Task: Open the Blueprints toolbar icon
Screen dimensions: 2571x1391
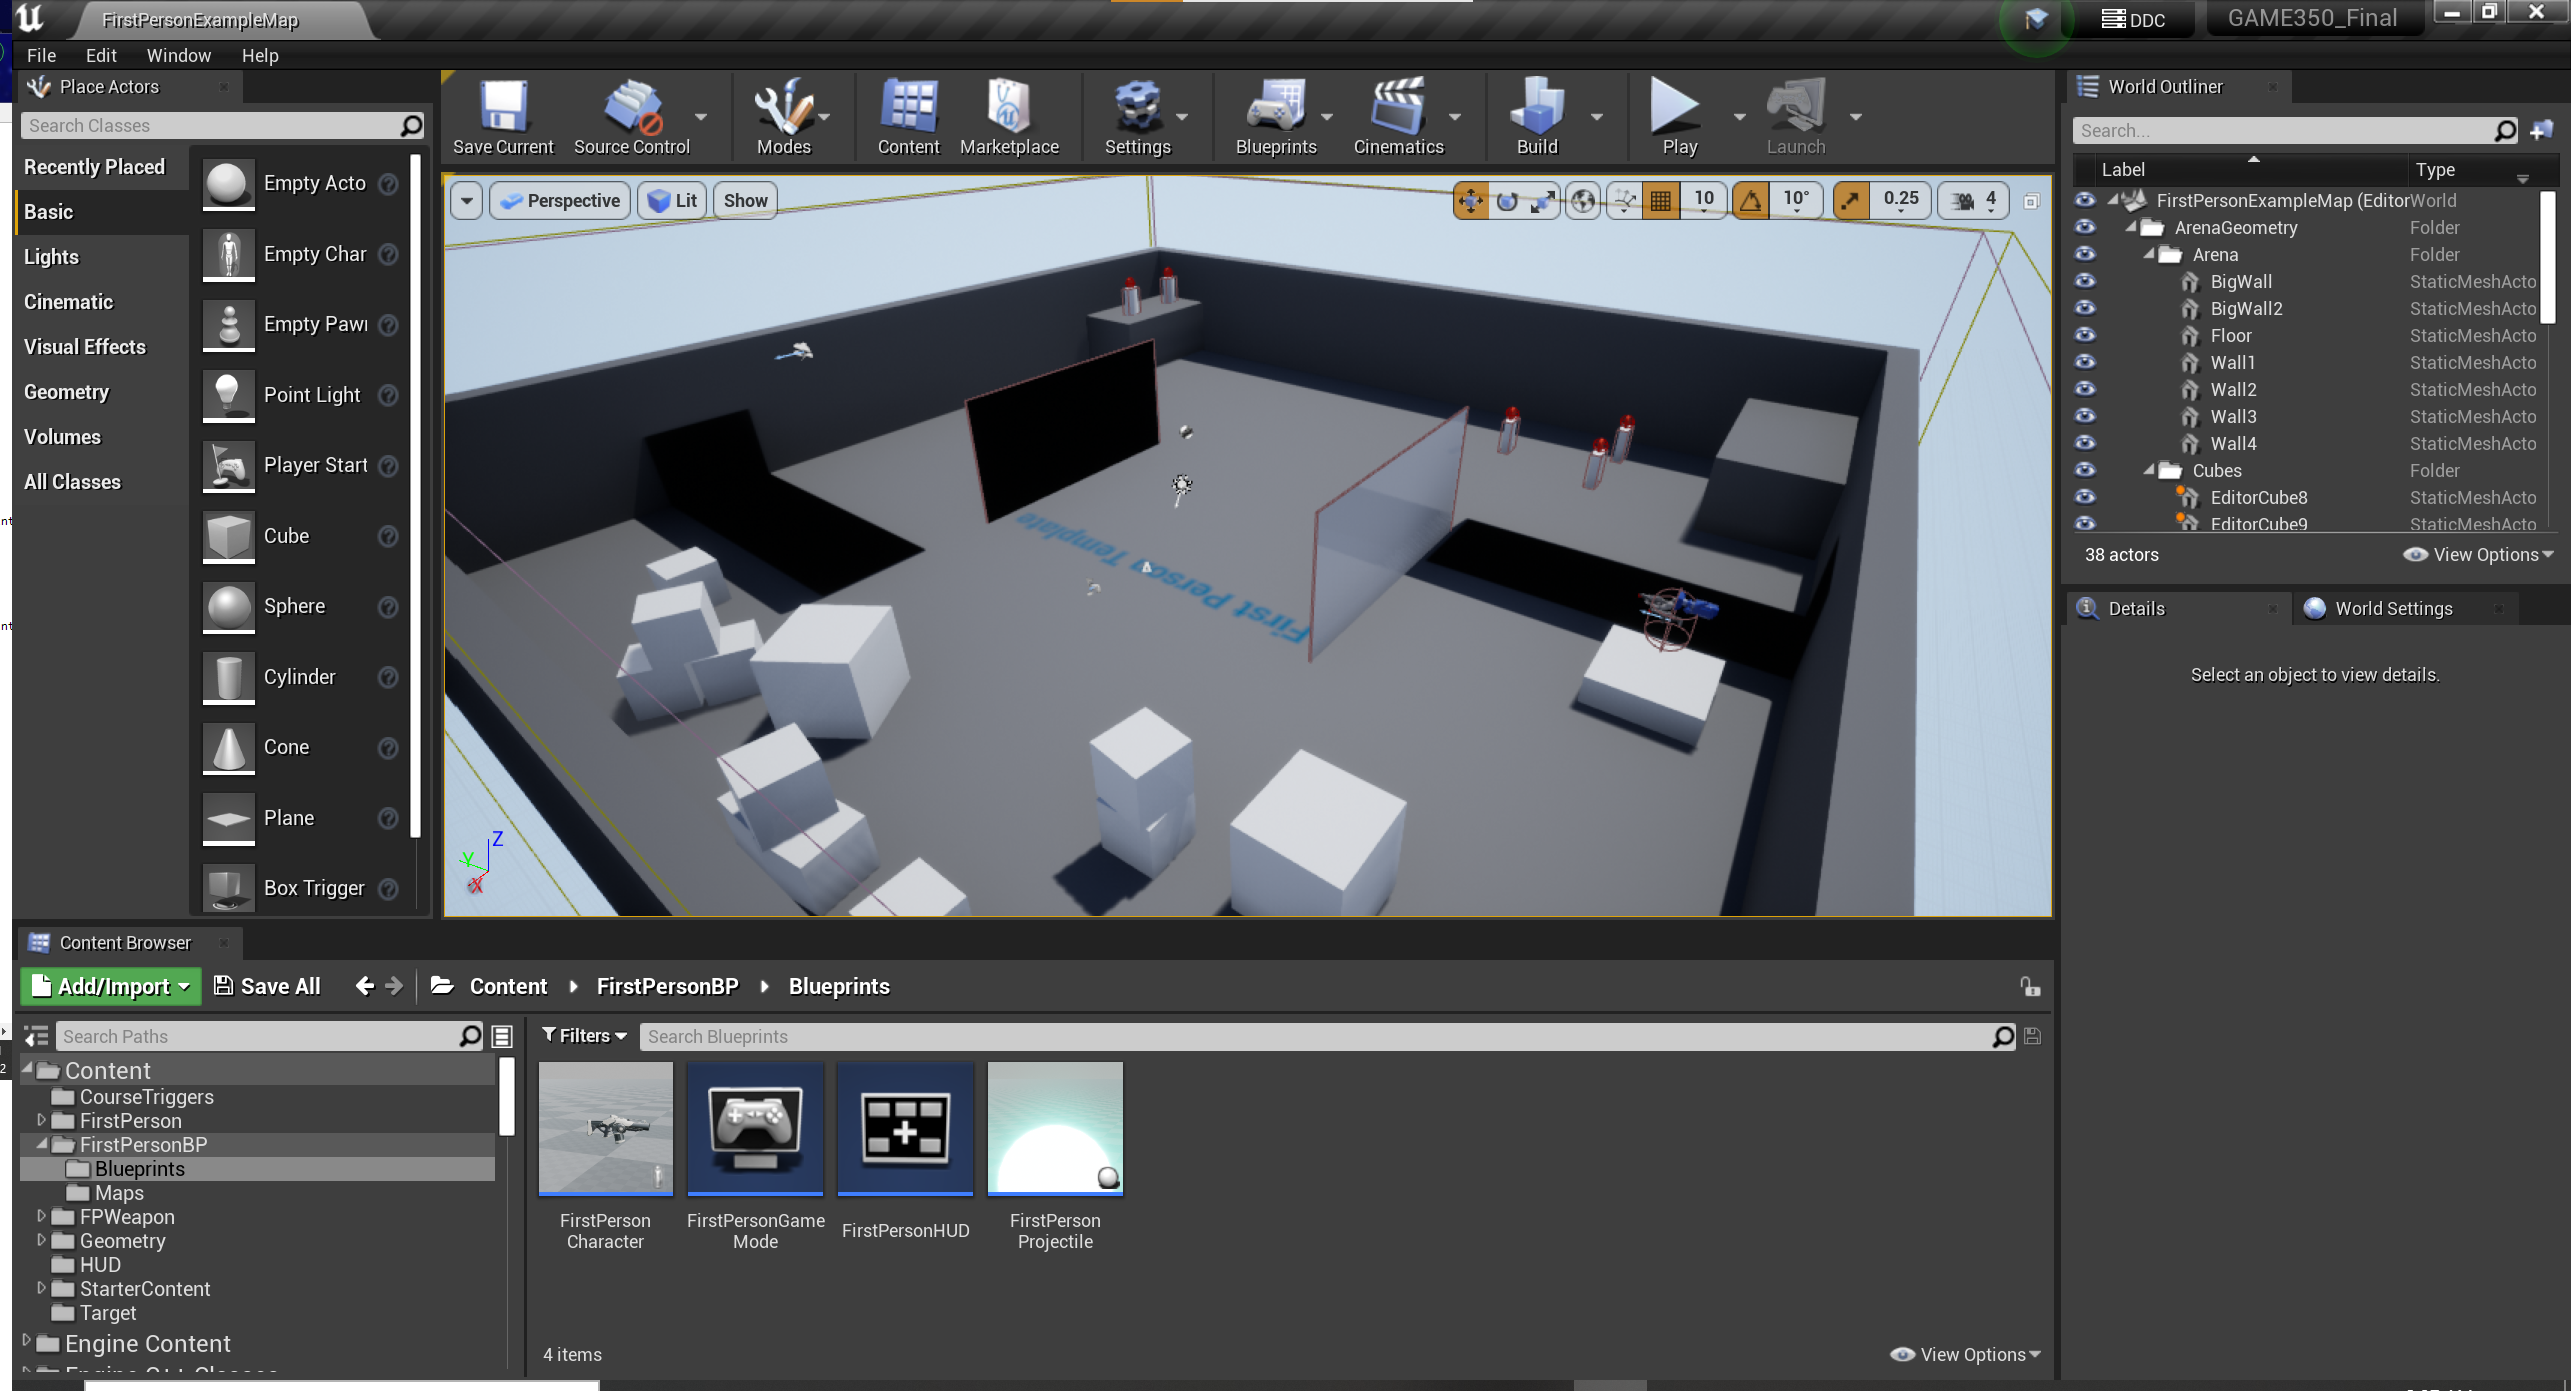Action: tap(1276, 116)
